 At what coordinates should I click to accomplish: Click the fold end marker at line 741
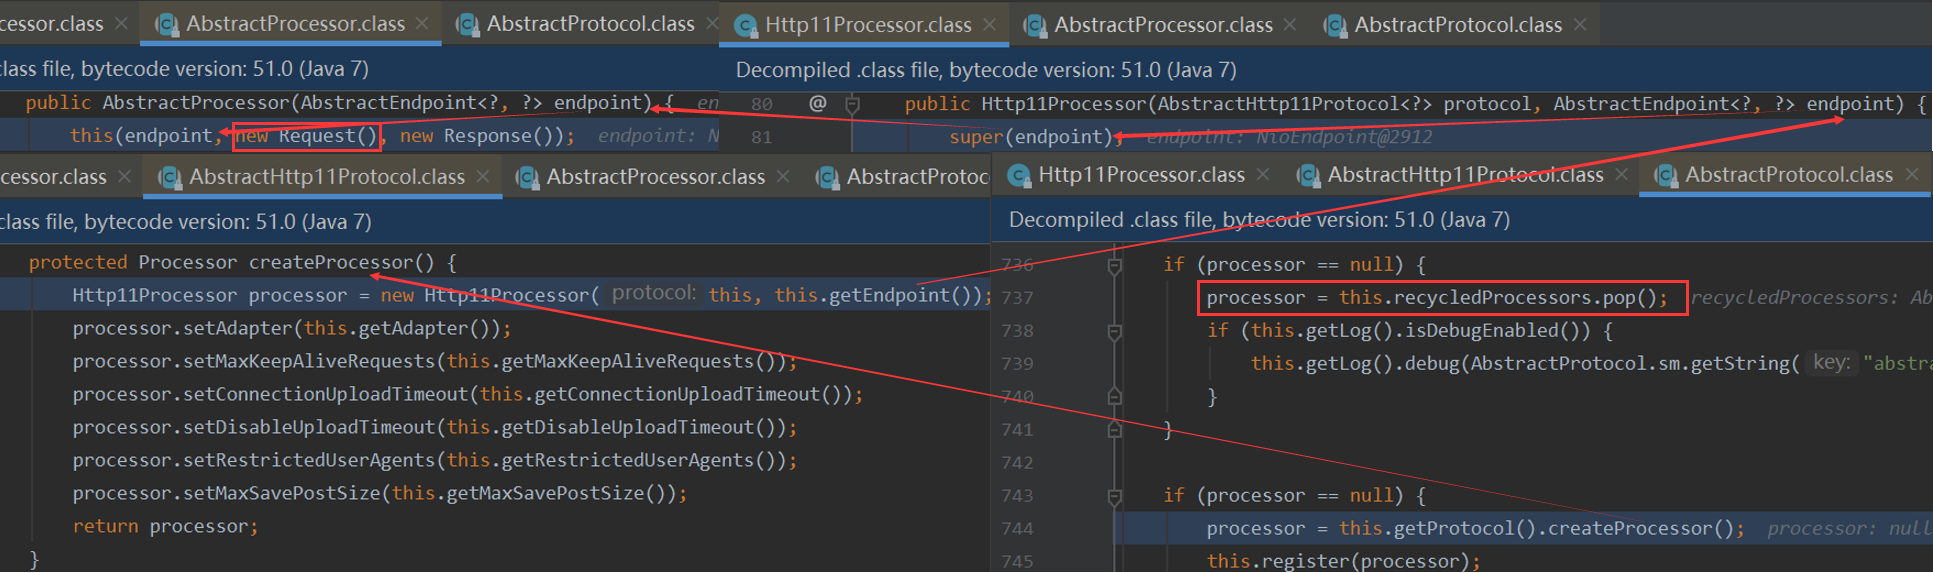point(1114,430)
